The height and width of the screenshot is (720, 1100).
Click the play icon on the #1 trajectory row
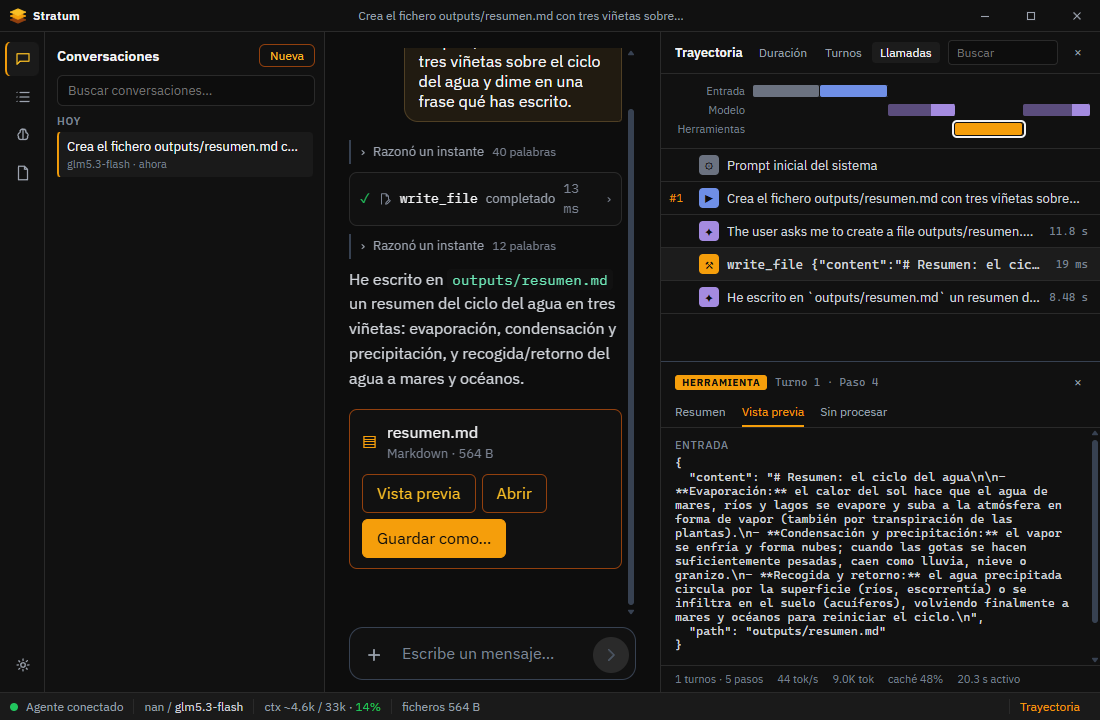point(709,199)
